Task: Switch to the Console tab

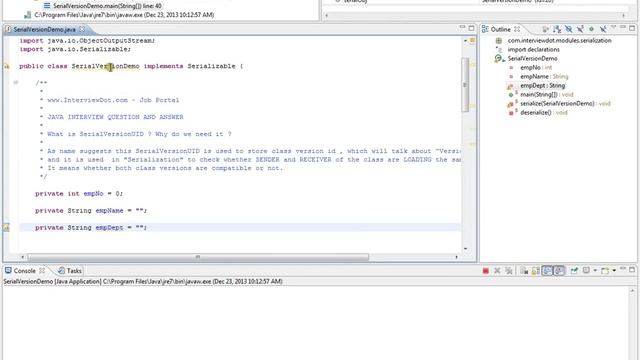Action: (24, 271)
